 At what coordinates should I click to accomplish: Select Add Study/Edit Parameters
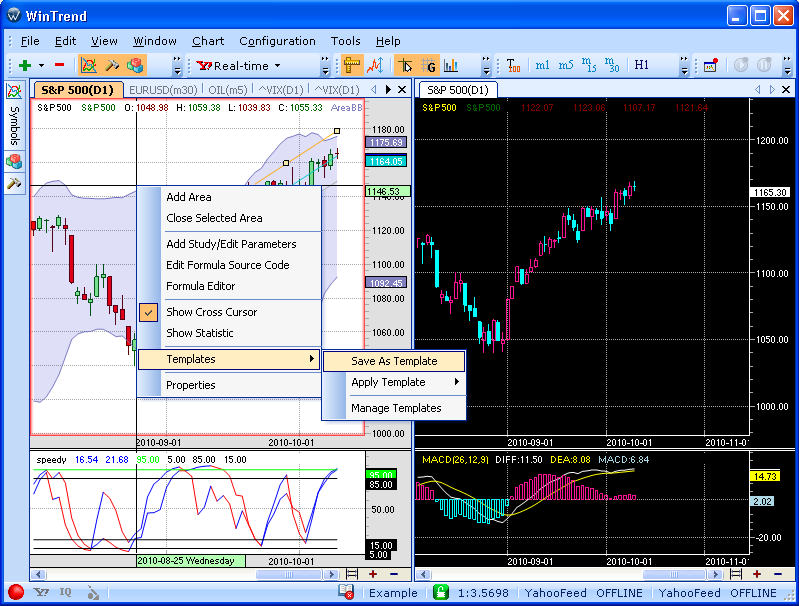click(x=229, y=244)
